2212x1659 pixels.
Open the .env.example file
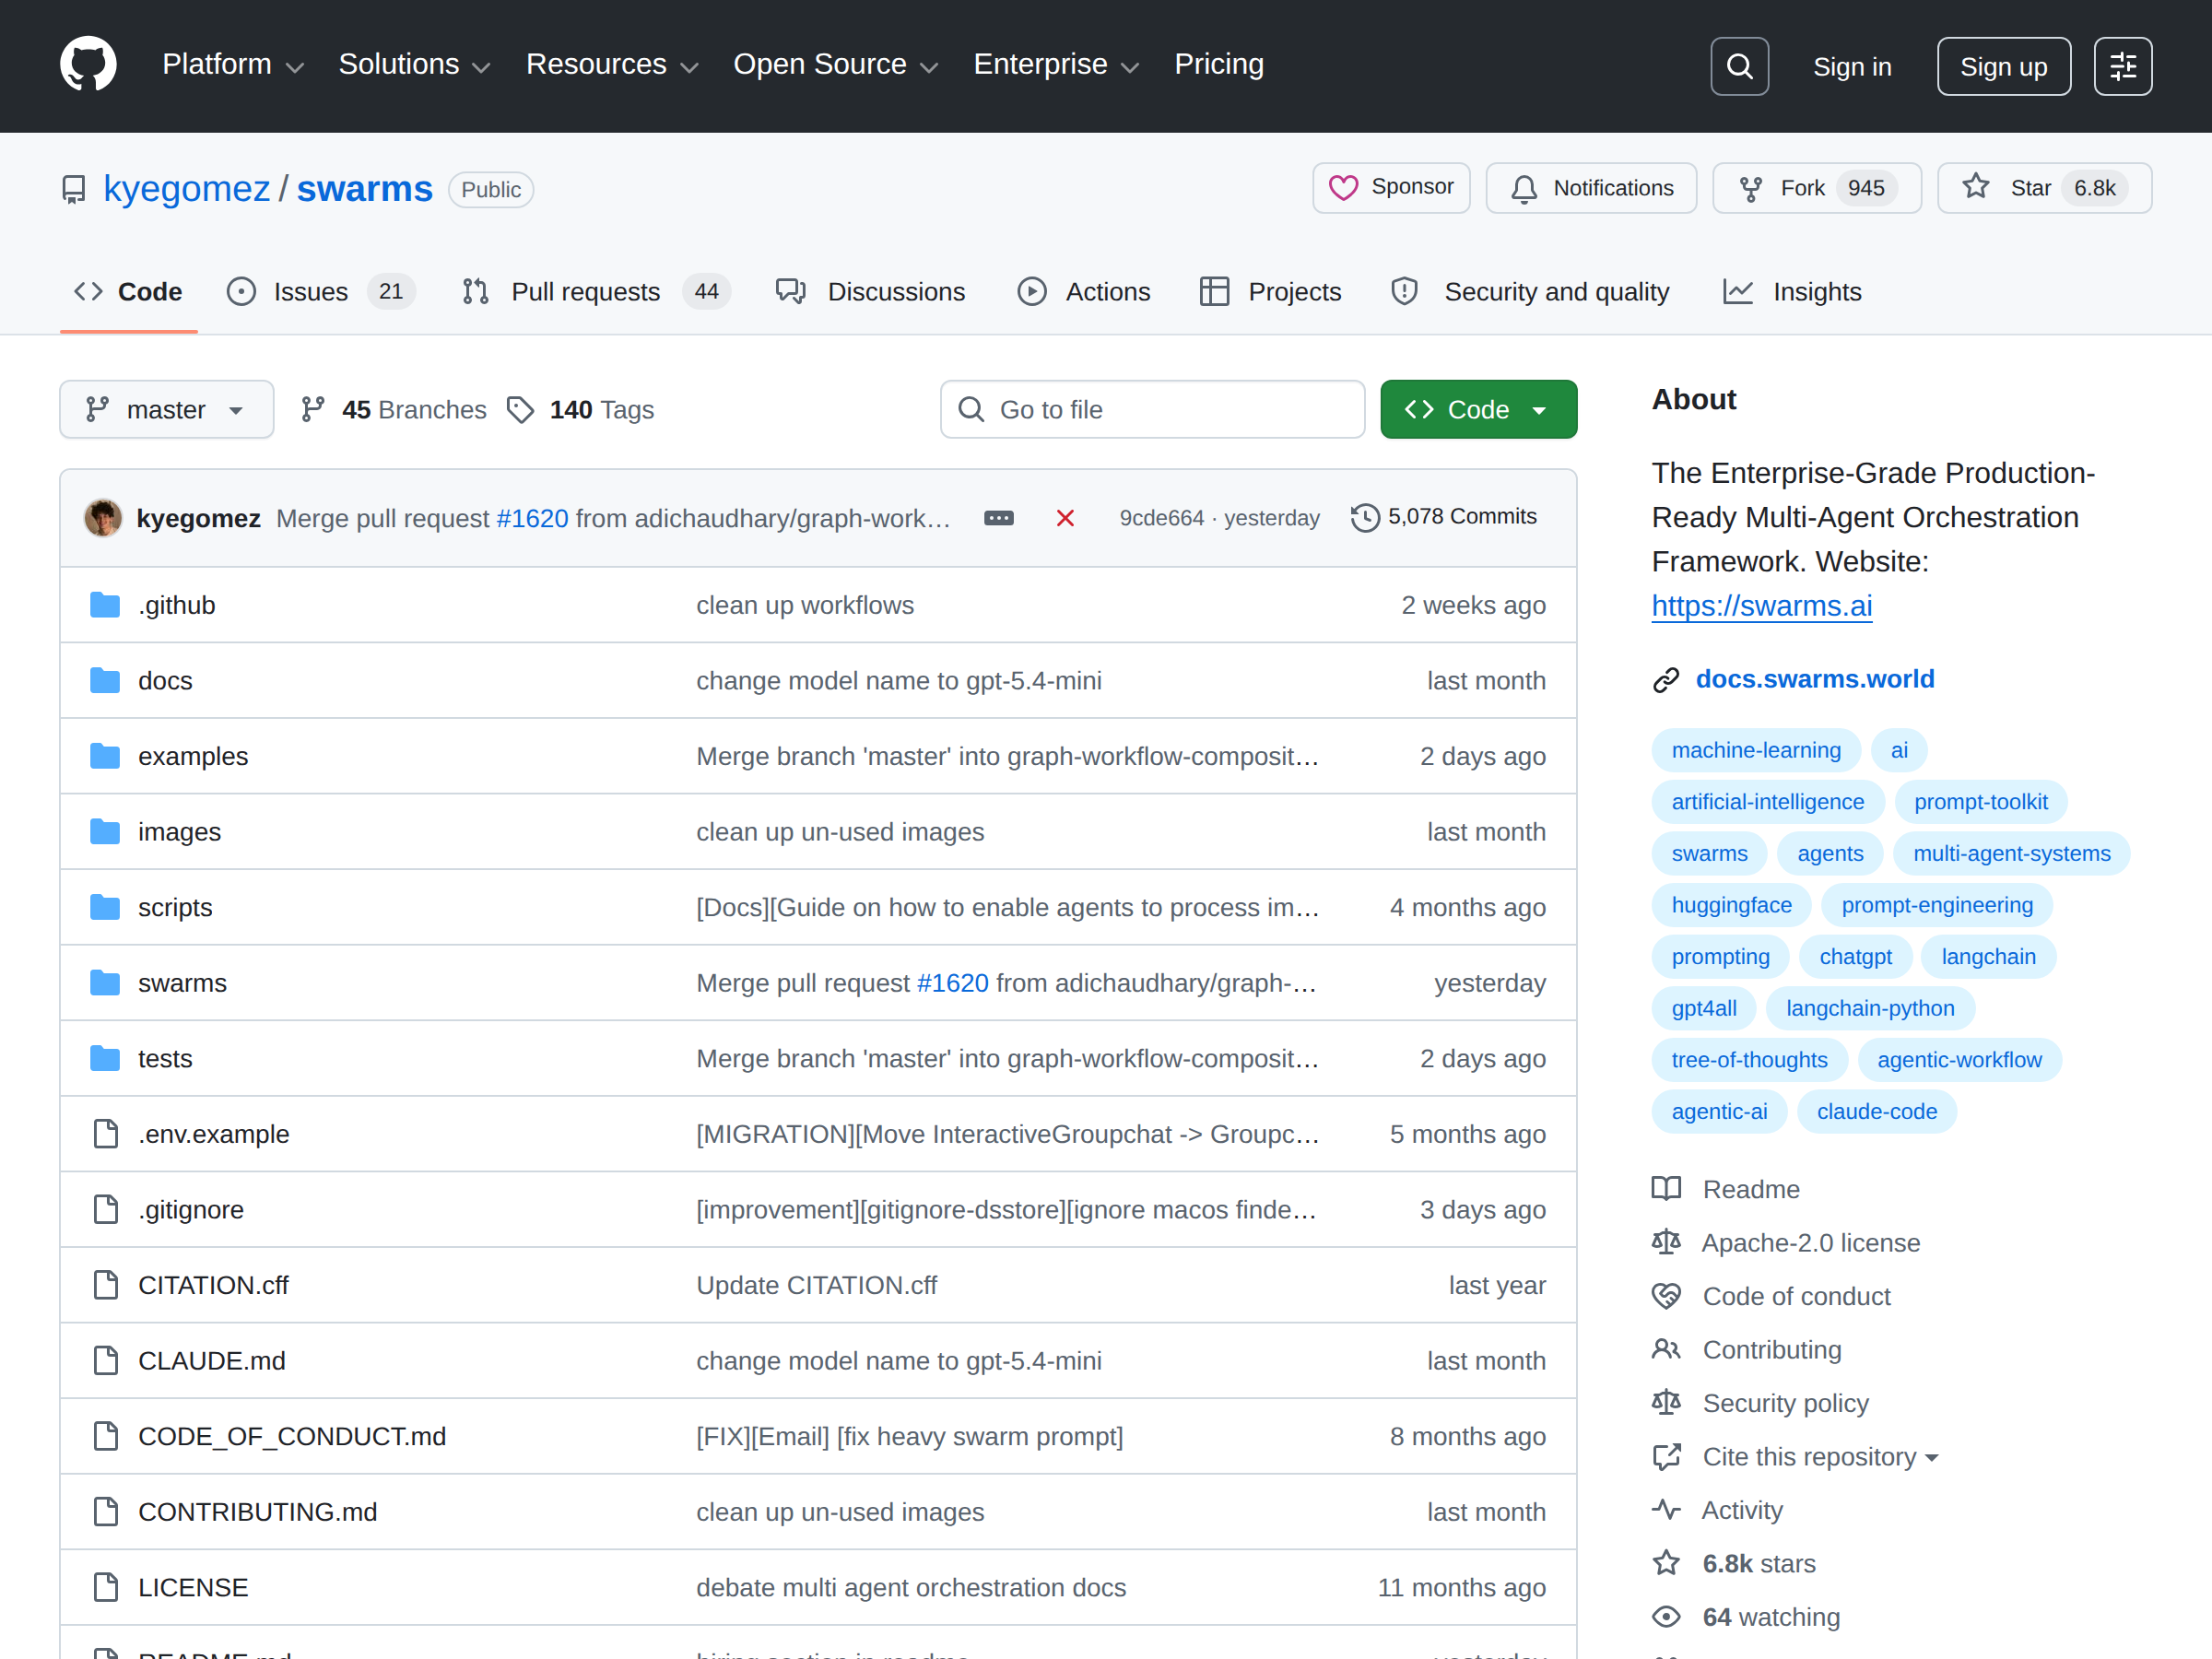(213, 1134)
